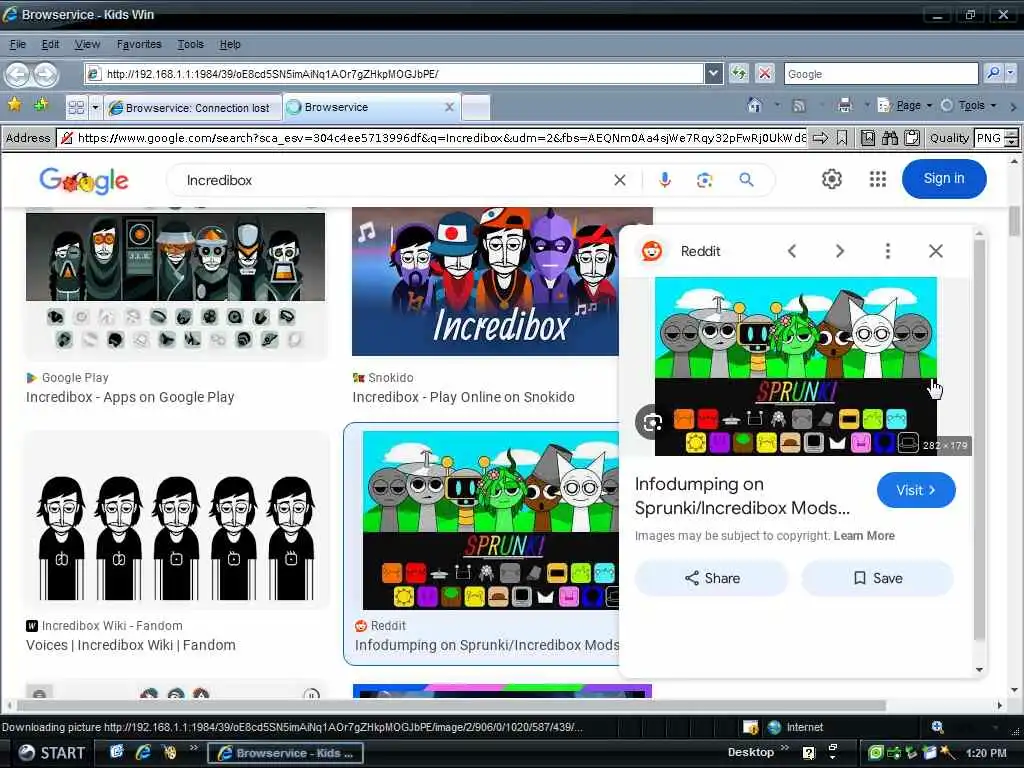Open Voices | Incredibox Wiki | Fandom result

(x=131, y=645)
